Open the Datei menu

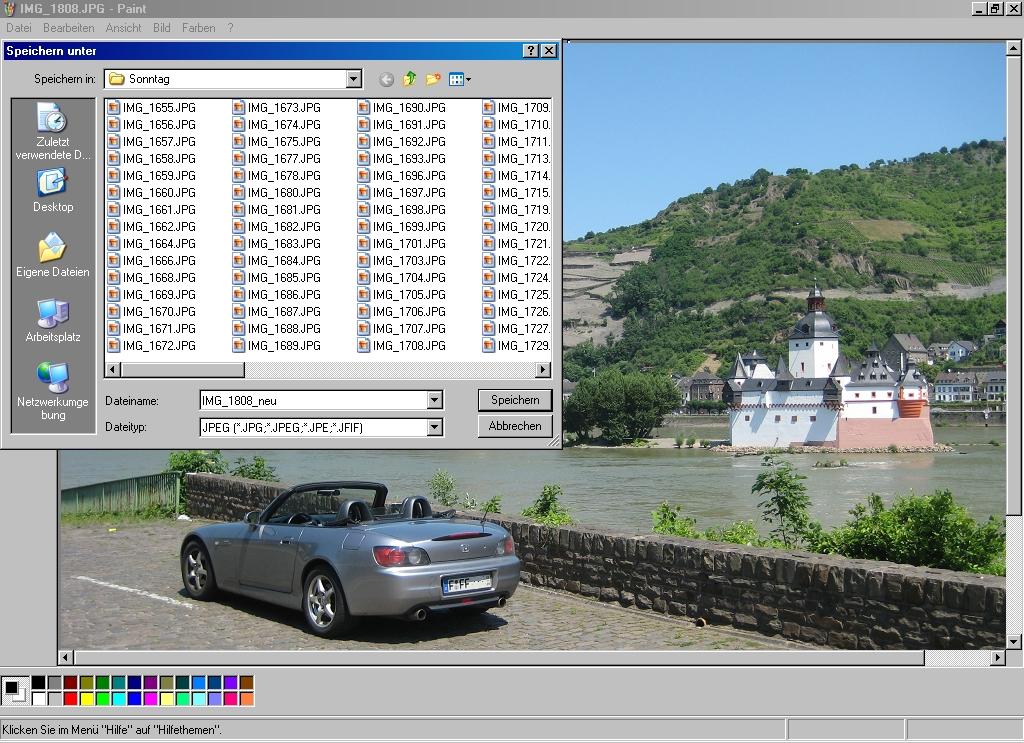(x=19, y=28)
